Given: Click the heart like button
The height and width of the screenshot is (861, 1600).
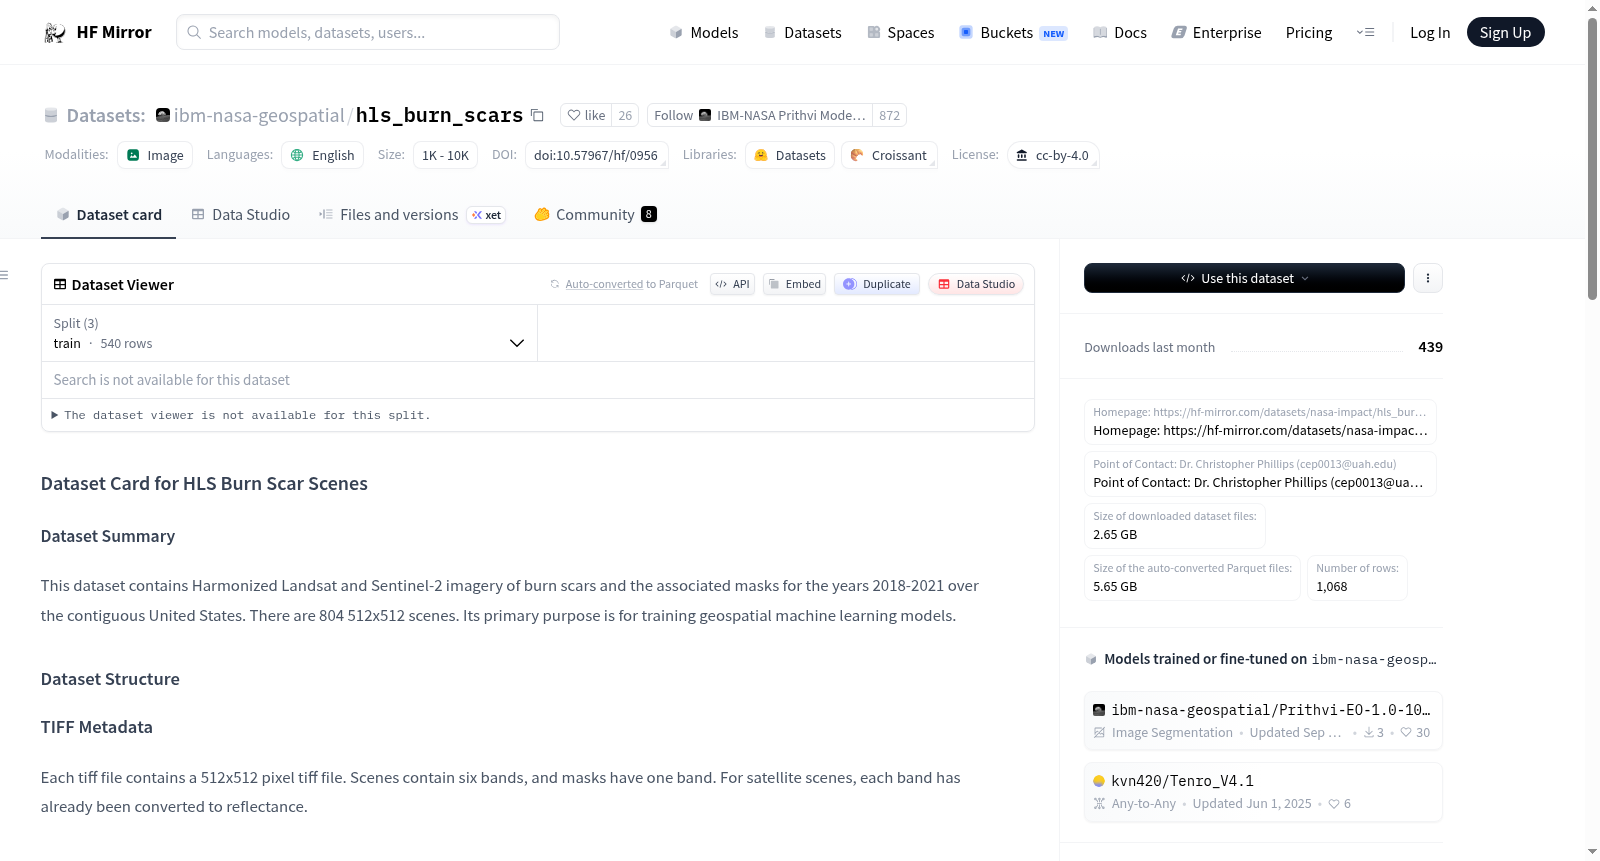Looking at the screenshot, I should (x=586, y=115).
